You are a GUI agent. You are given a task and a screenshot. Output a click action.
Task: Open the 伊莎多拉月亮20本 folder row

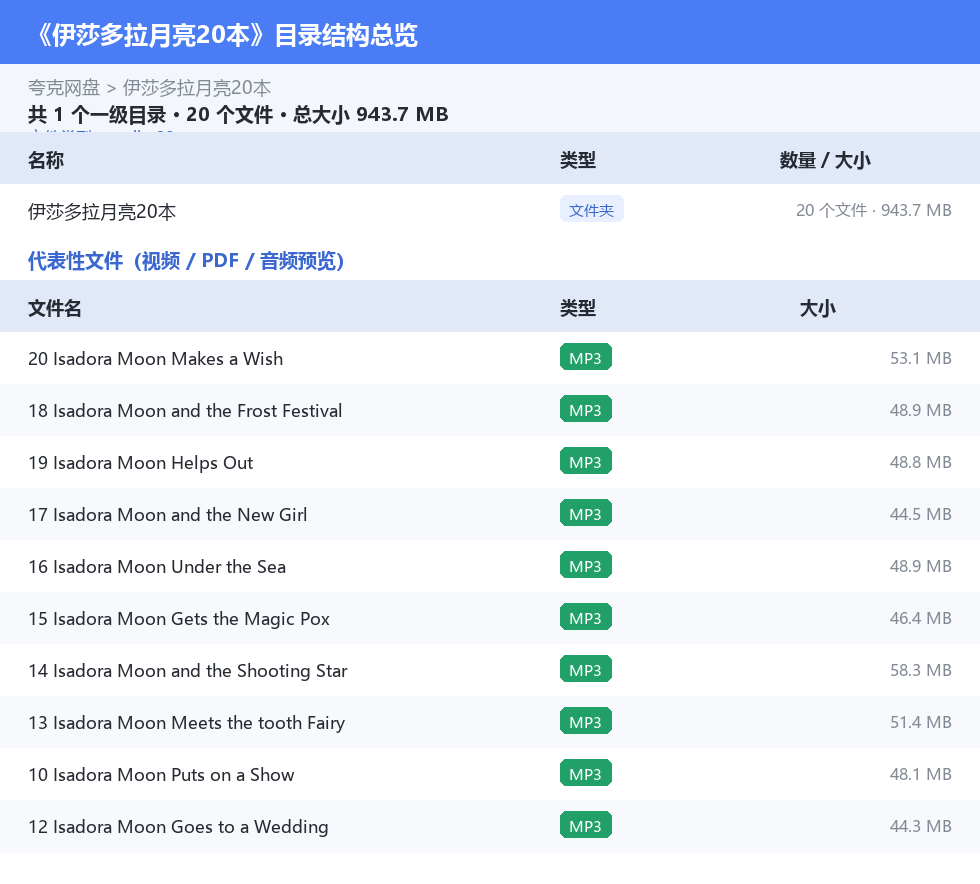tap(490, 211)
